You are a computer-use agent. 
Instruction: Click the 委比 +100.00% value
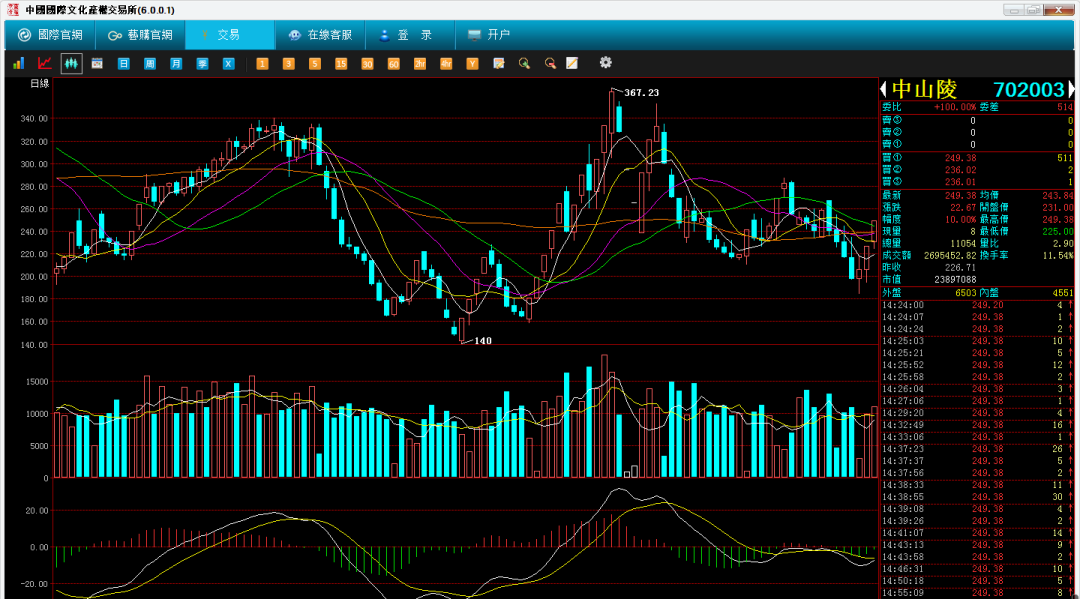tap(955, 107)
